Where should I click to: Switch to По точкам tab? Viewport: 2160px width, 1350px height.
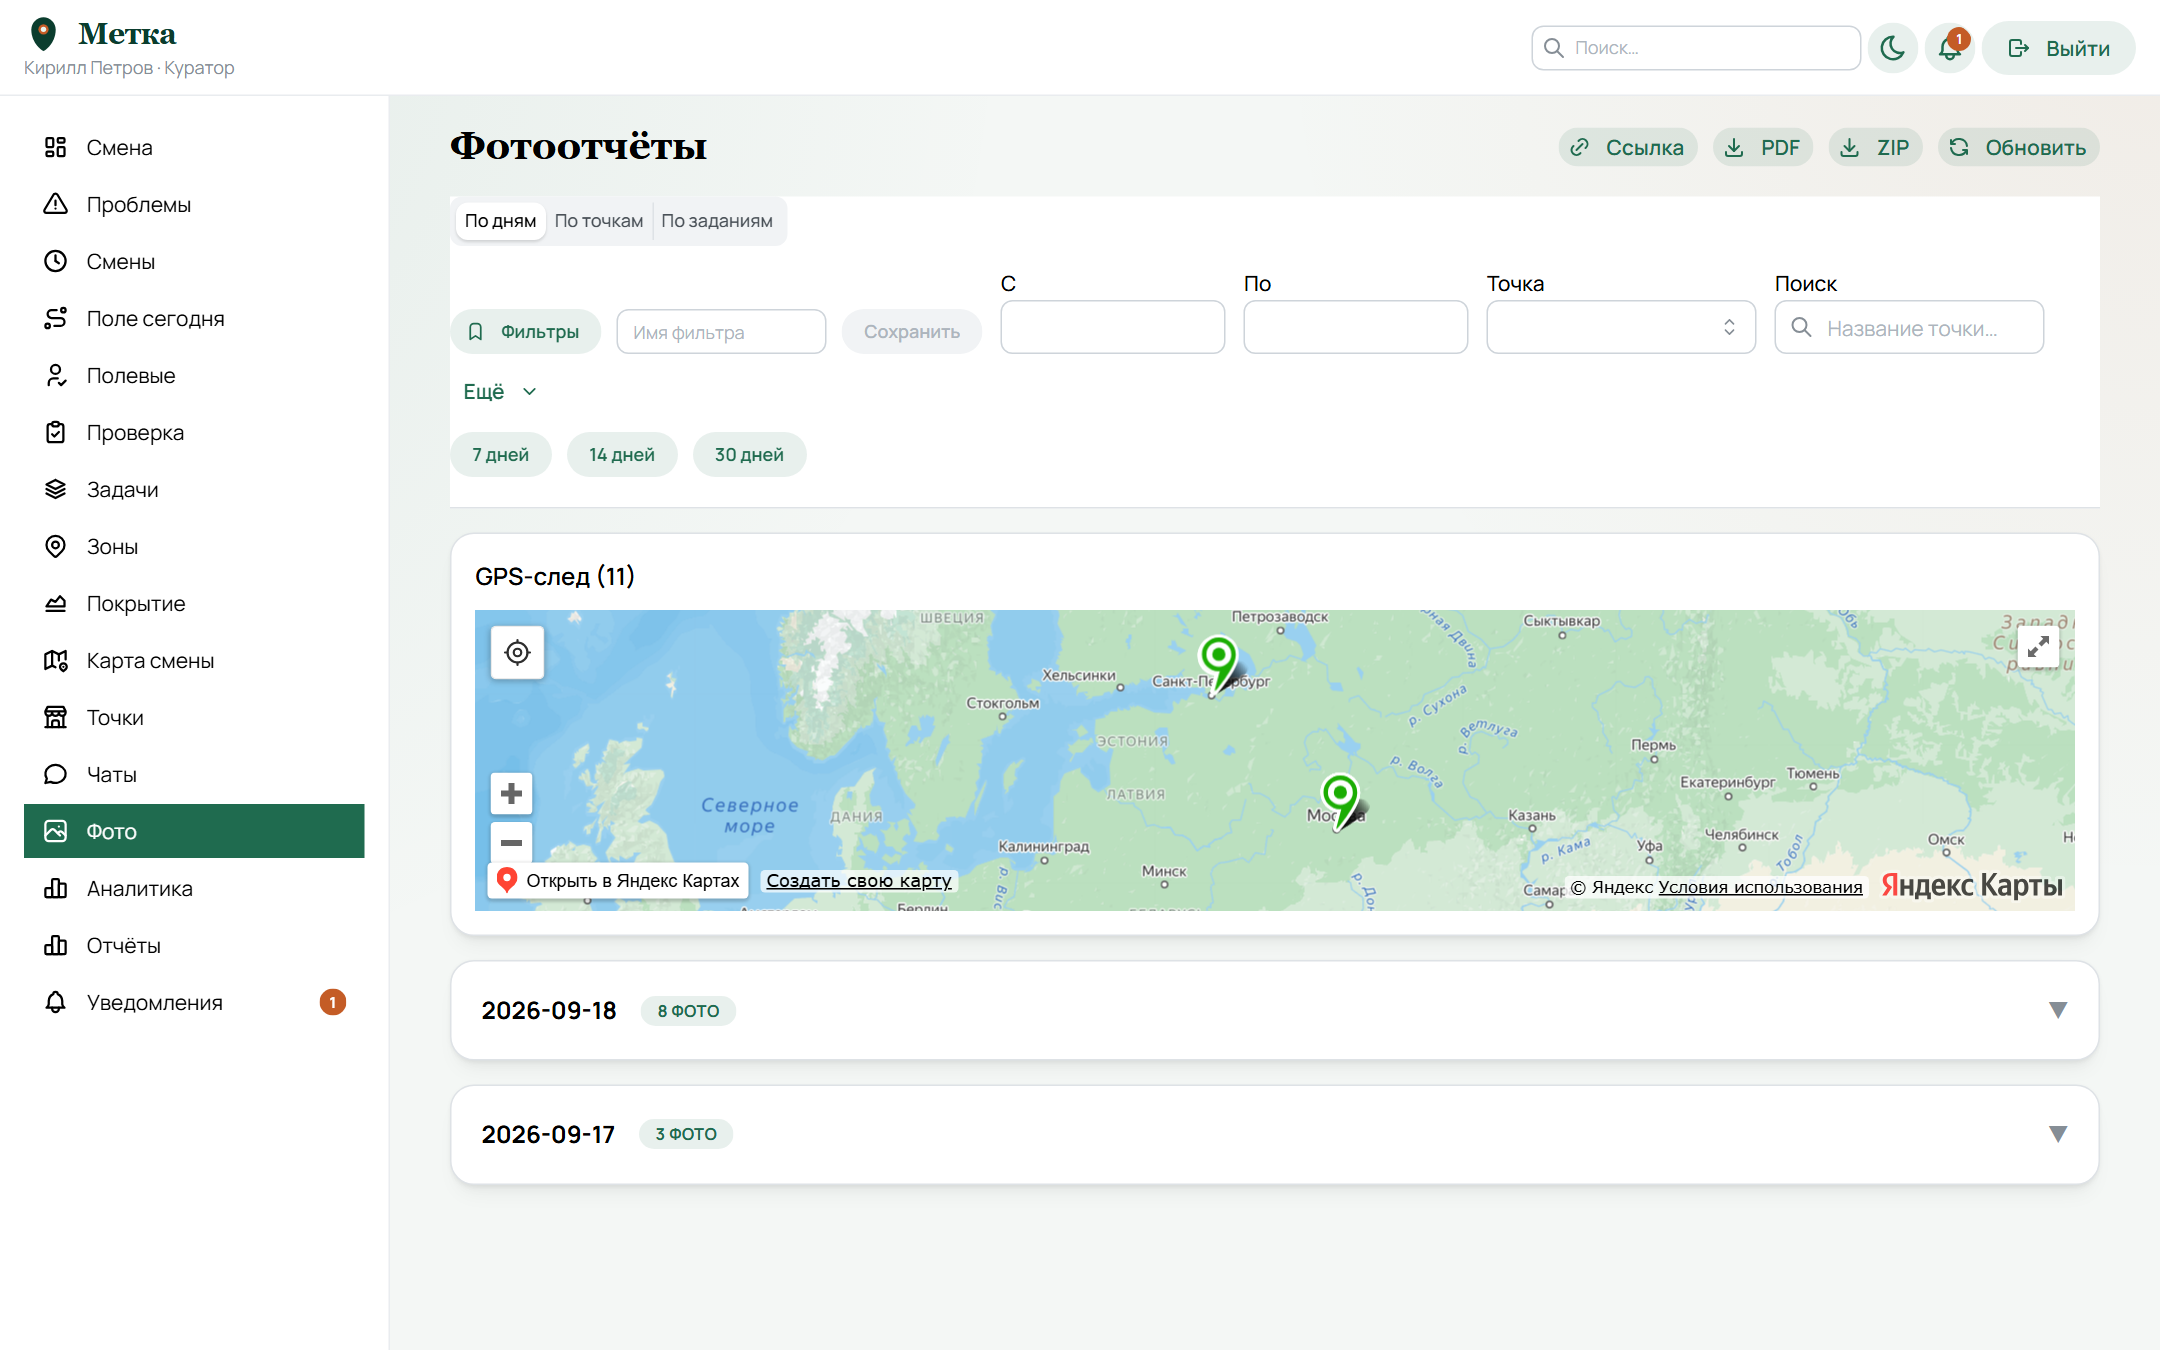tap(599, 221)
